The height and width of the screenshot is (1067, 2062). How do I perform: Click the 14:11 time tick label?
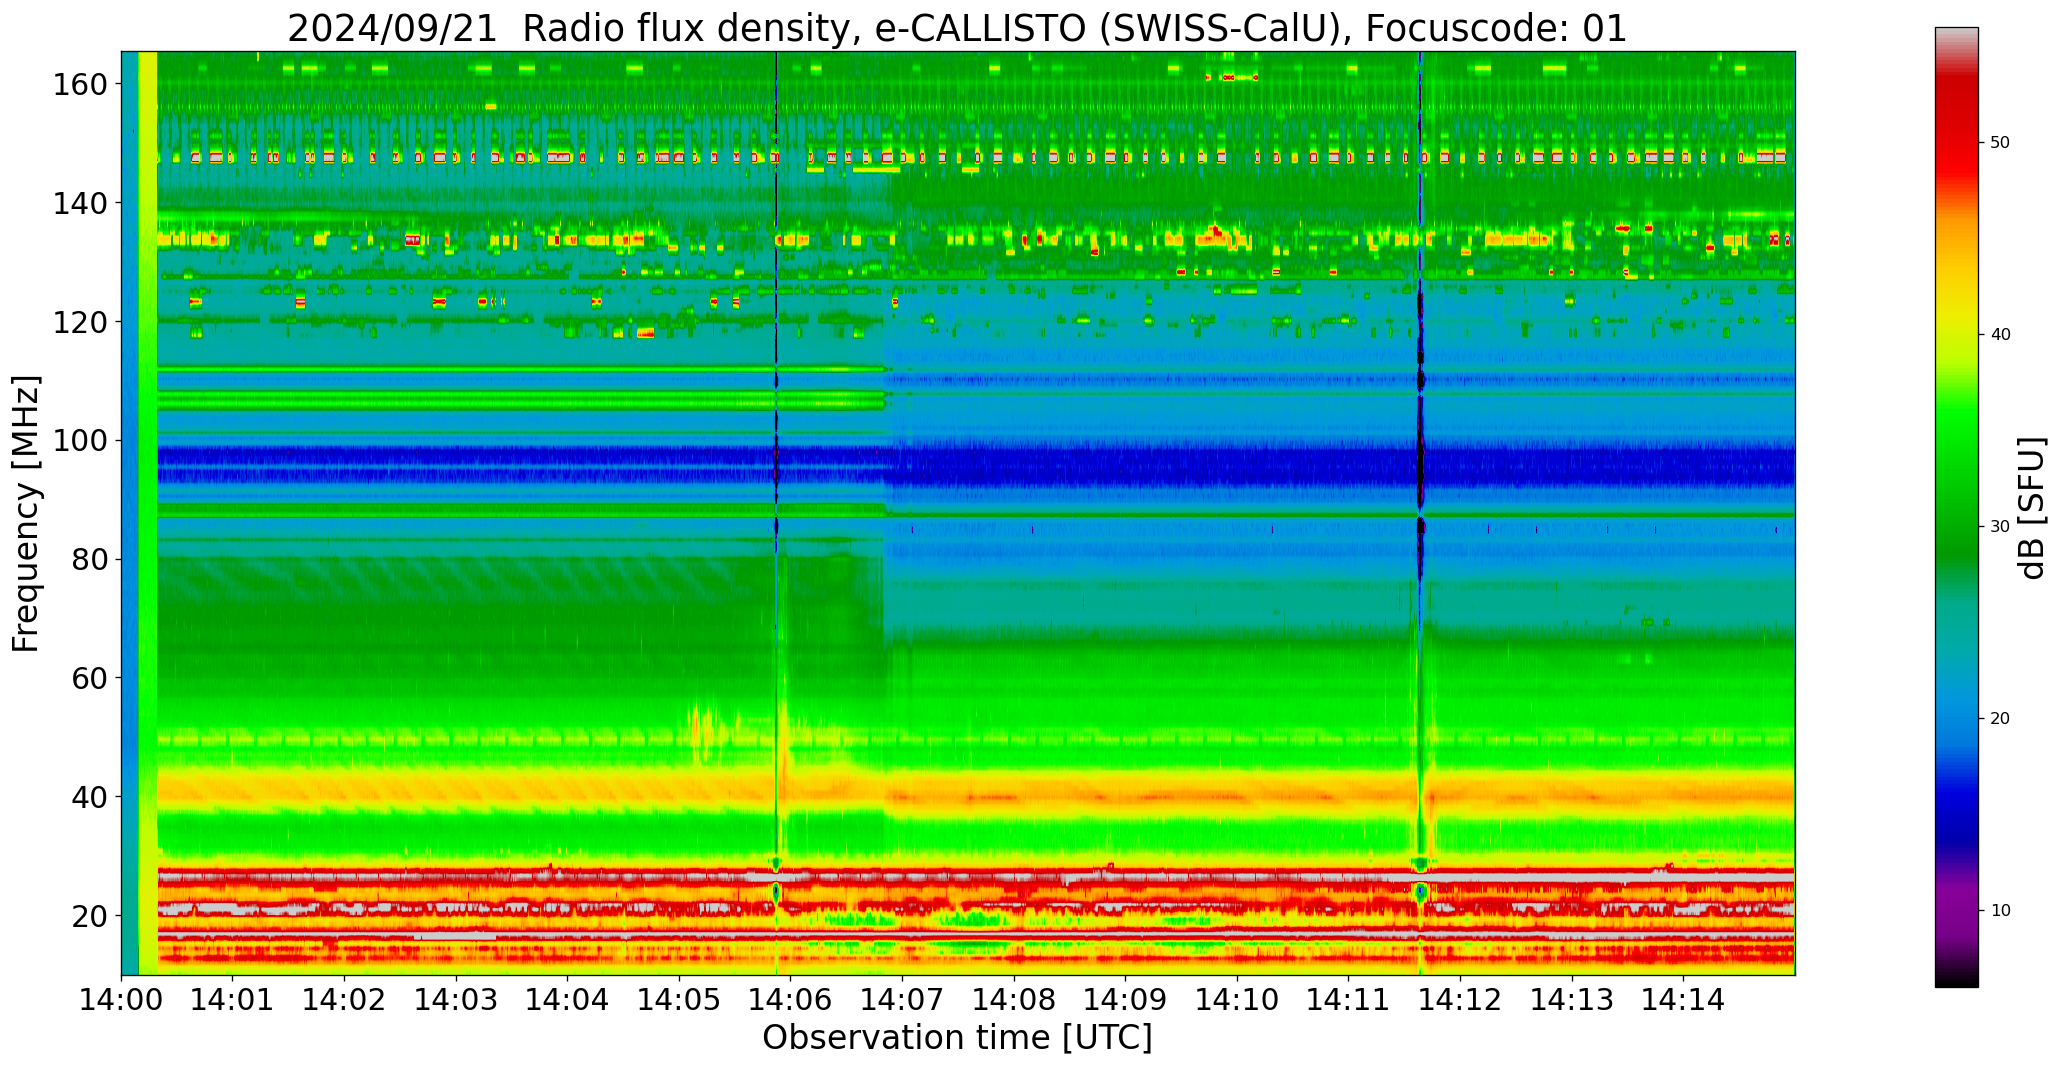click(x=1349, y=1000)
